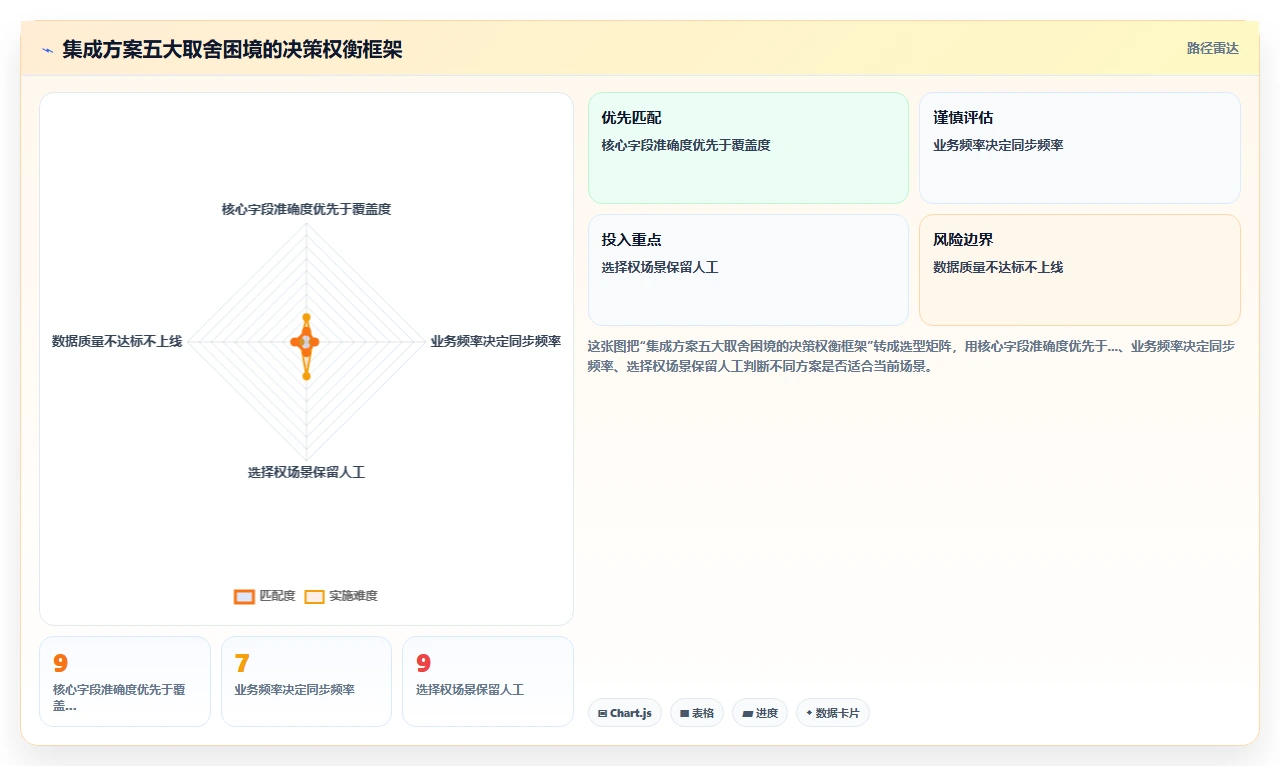Select the 进度 tag
Image resolution: width=1280 pixels, height=766 pixels.
[x=760, y=713]
